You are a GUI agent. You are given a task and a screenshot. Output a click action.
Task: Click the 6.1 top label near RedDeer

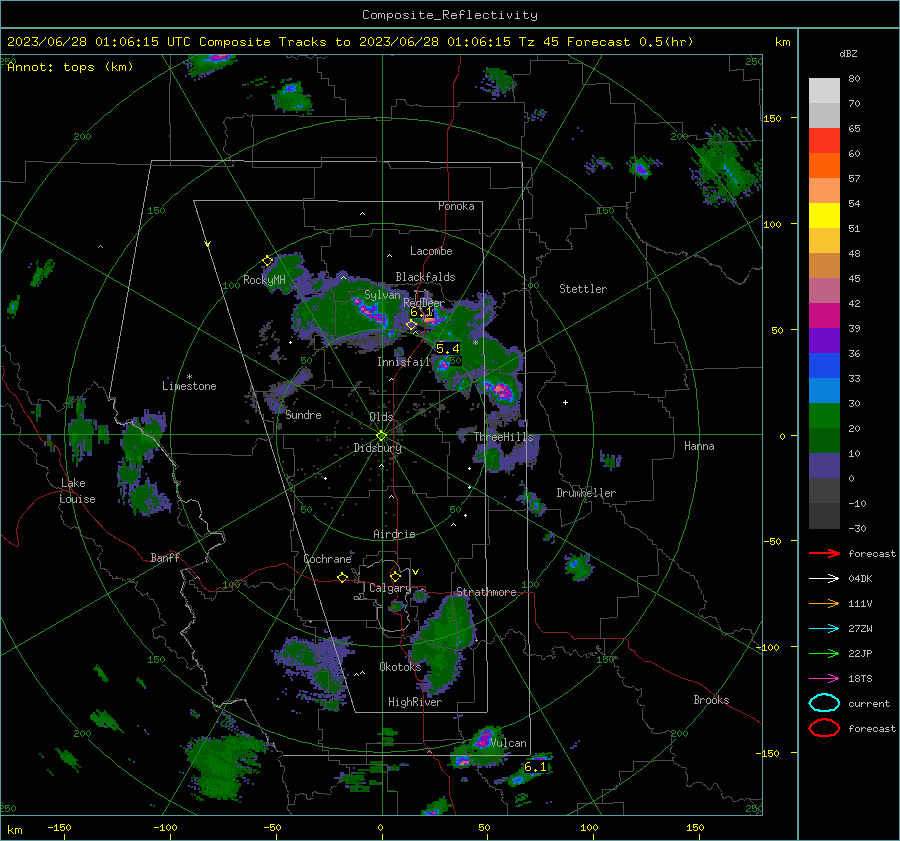coord(421,312)
